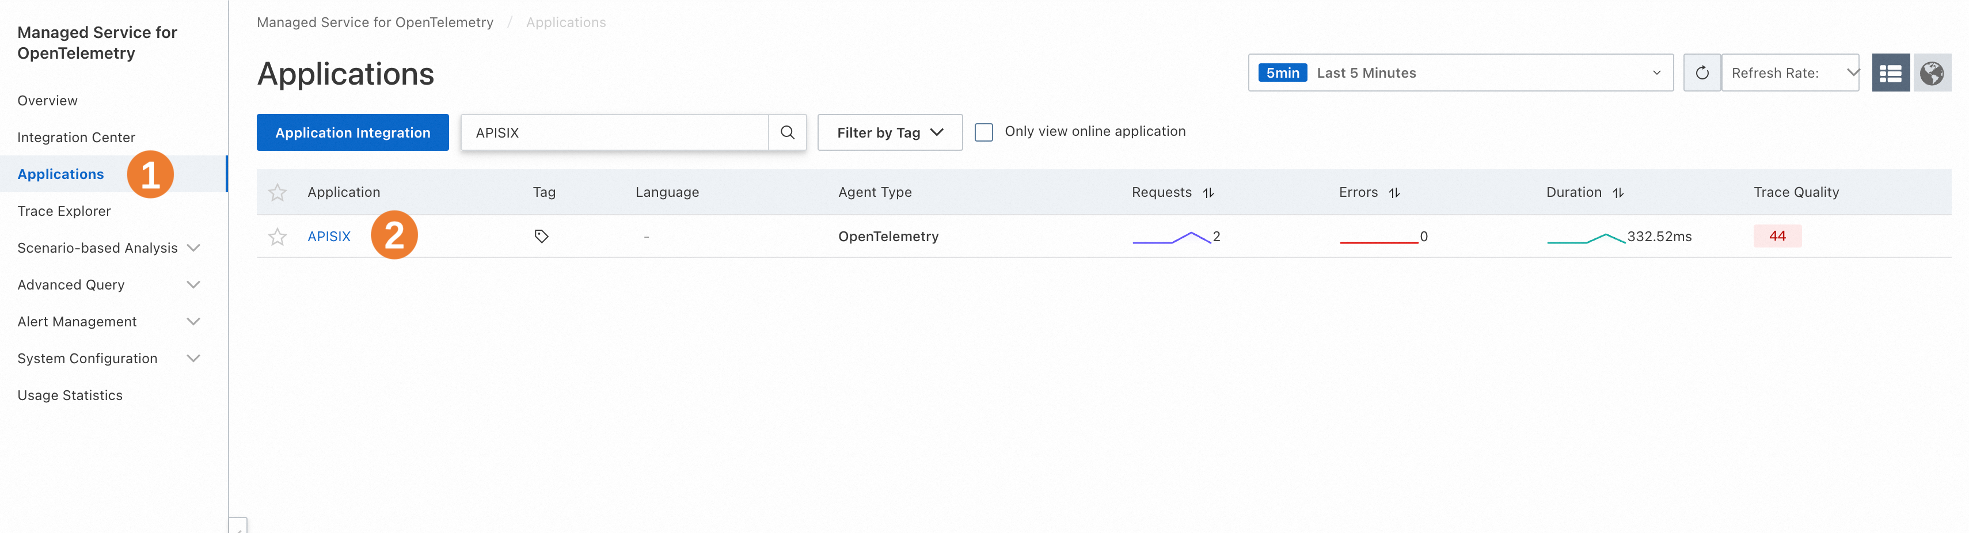Click the Requests sparkline chart for APISIX
Screen dimensions: 1970x533
click(1171, 238)
